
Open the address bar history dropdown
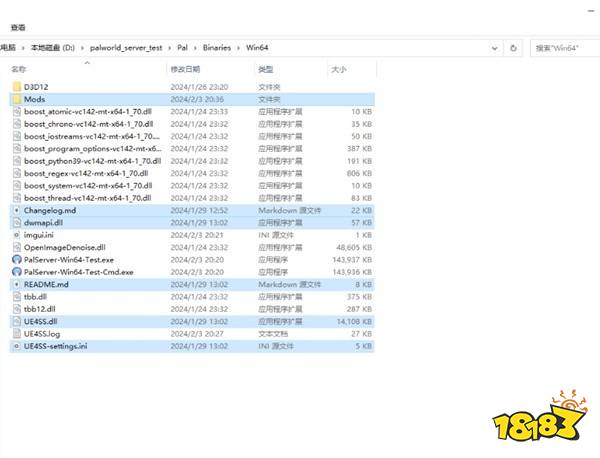[x=495, y=48]
